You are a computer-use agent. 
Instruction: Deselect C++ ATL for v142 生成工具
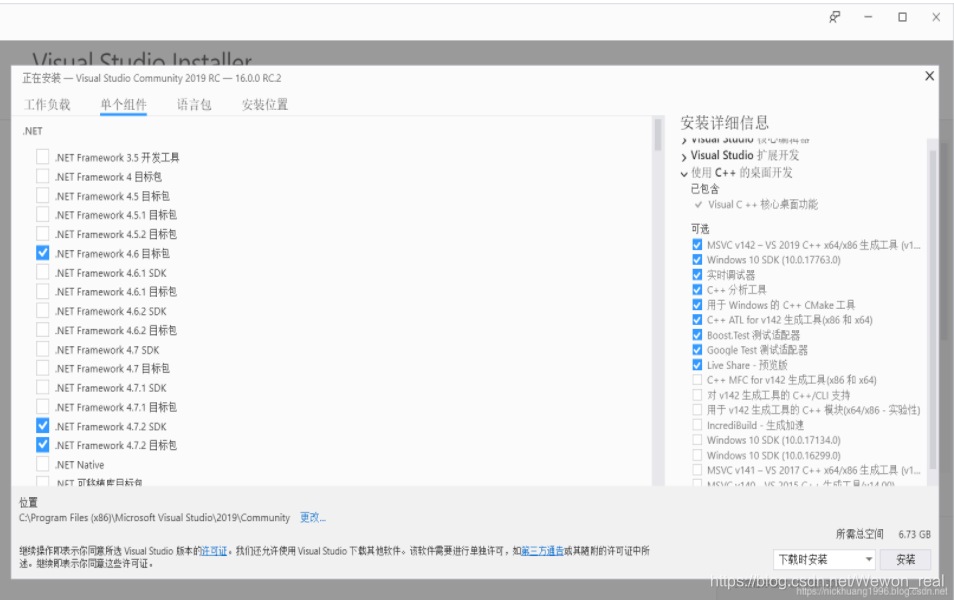697,319
